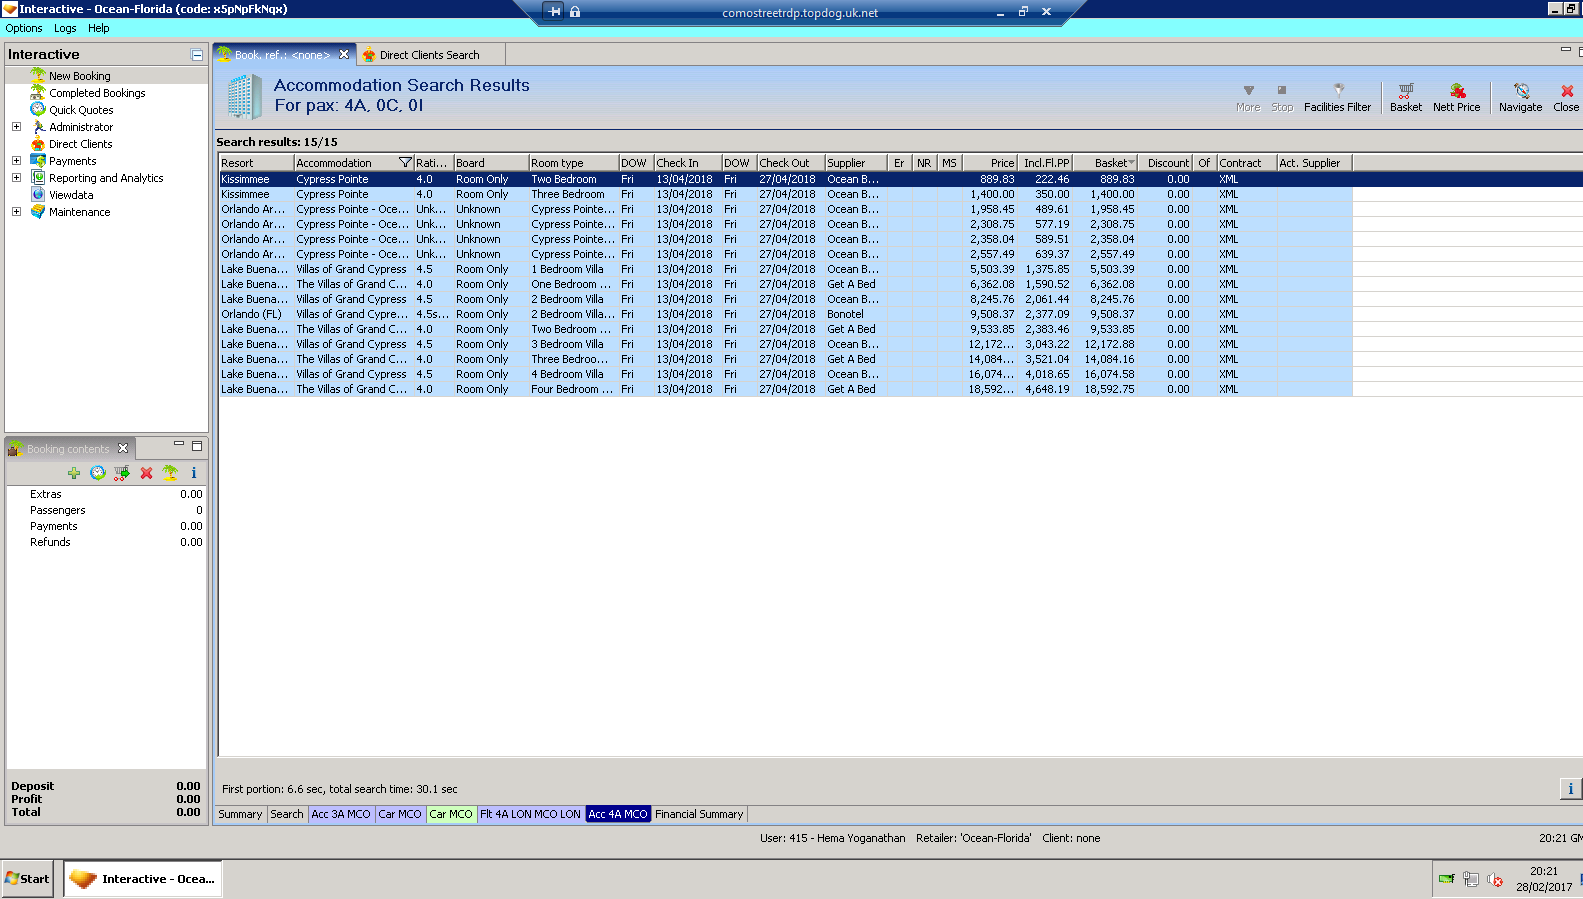This screenshot has width=1583, height=899.
Task: Click the Windows Start button
Action: tap(27, 879)
